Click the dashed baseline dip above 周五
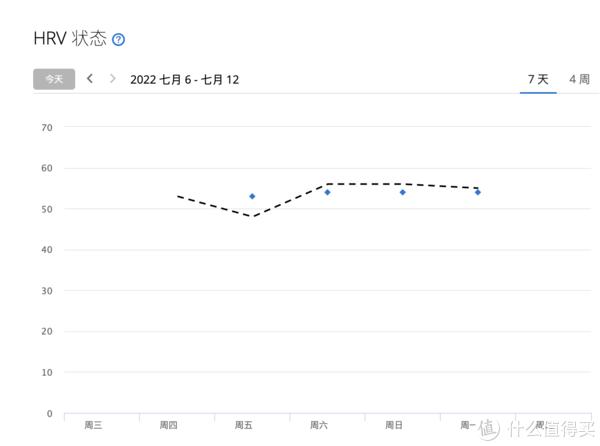The height and width of the screenshot is (446, 600). (252, 216)
